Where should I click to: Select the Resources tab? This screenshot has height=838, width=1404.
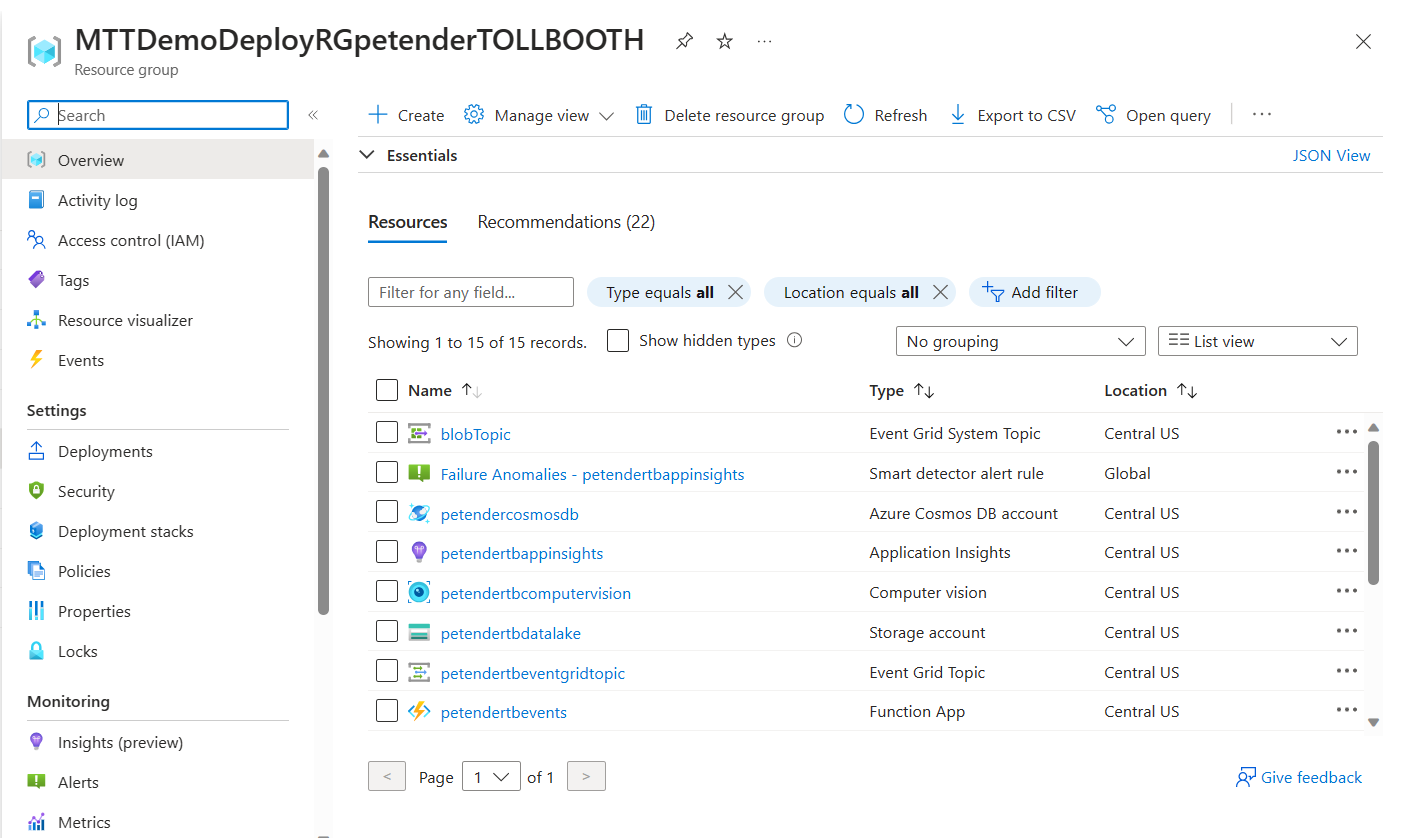(407, 222)
